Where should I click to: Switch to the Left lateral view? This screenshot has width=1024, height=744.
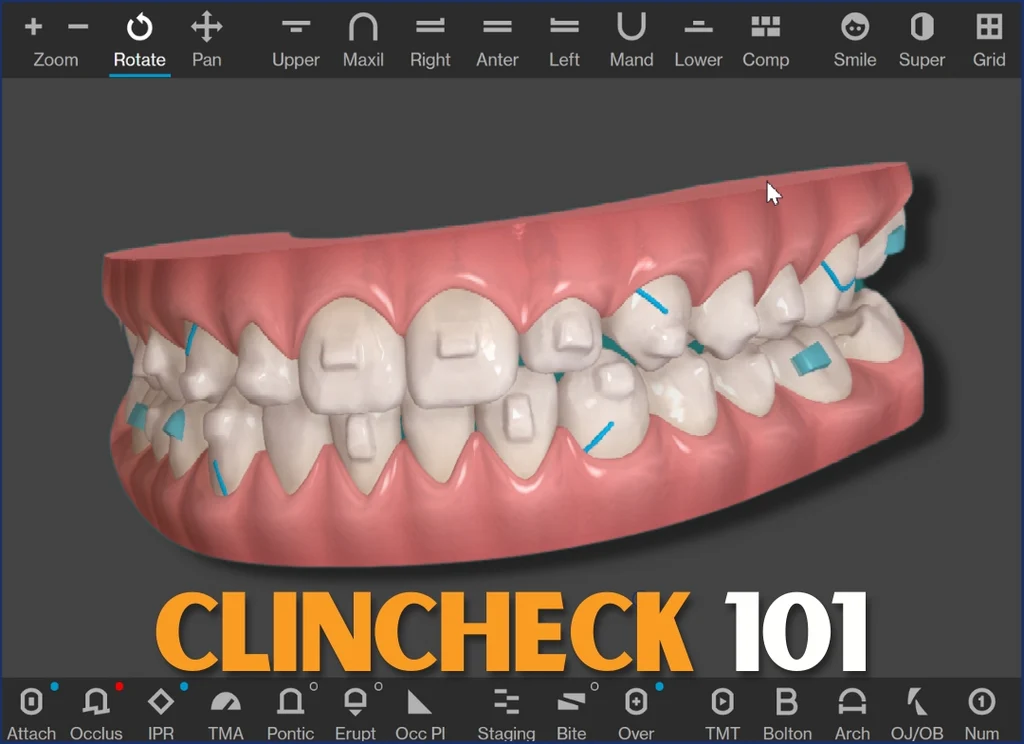[x=564, y=38]
